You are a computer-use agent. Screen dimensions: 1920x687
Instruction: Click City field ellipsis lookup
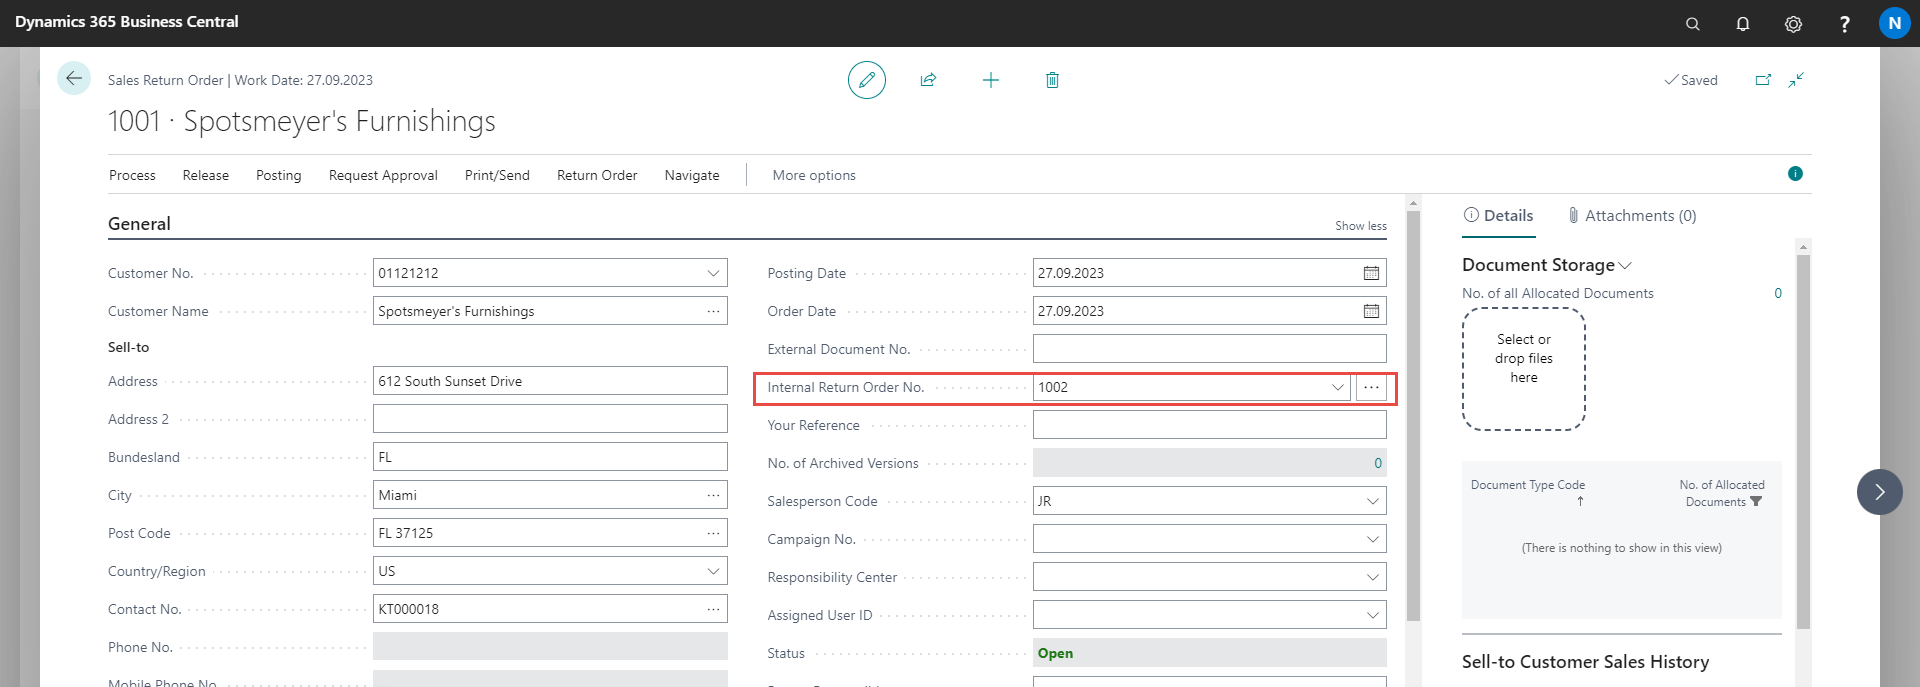(713, 495)
